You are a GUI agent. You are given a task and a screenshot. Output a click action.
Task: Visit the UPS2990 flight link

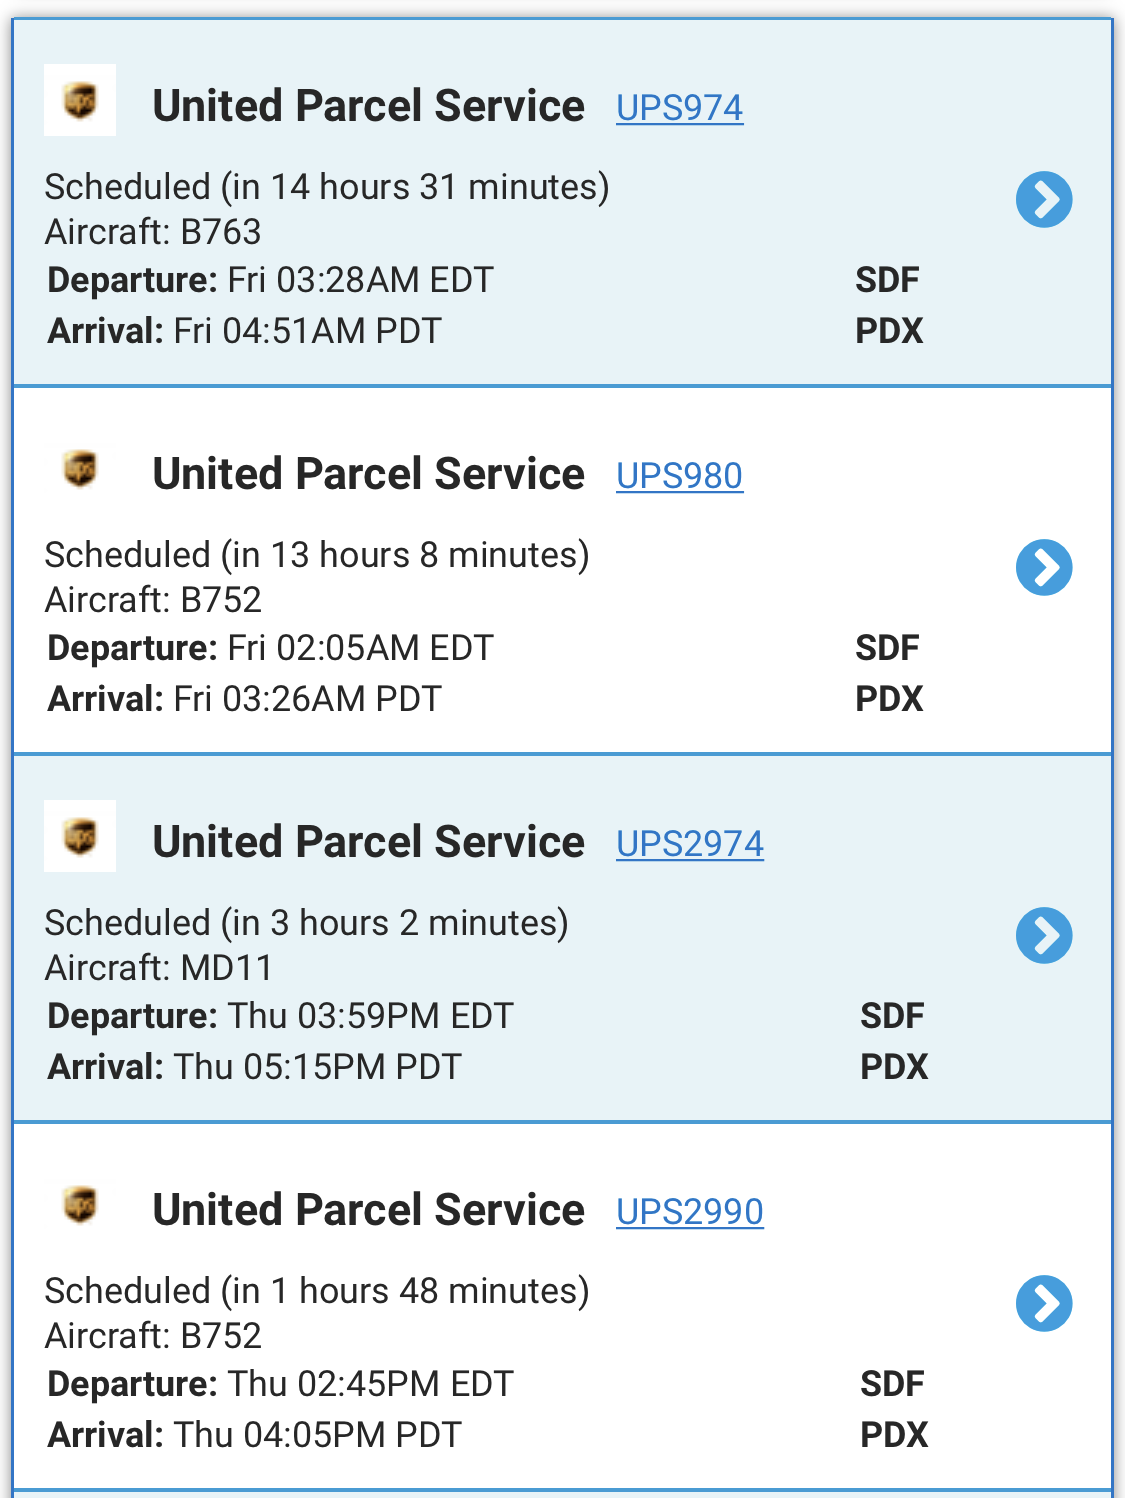click(689, 1212)
